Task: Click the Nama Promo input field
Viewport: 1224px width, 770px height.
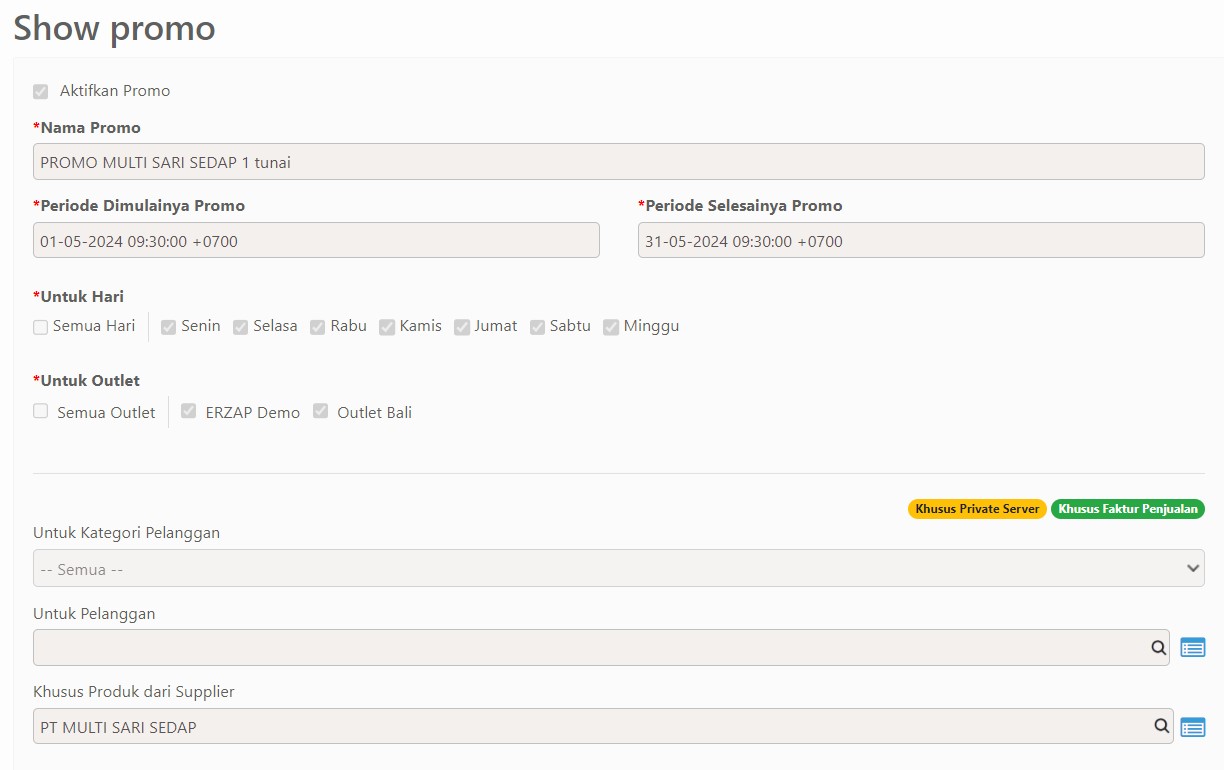Action: click(x=619, y=162)
